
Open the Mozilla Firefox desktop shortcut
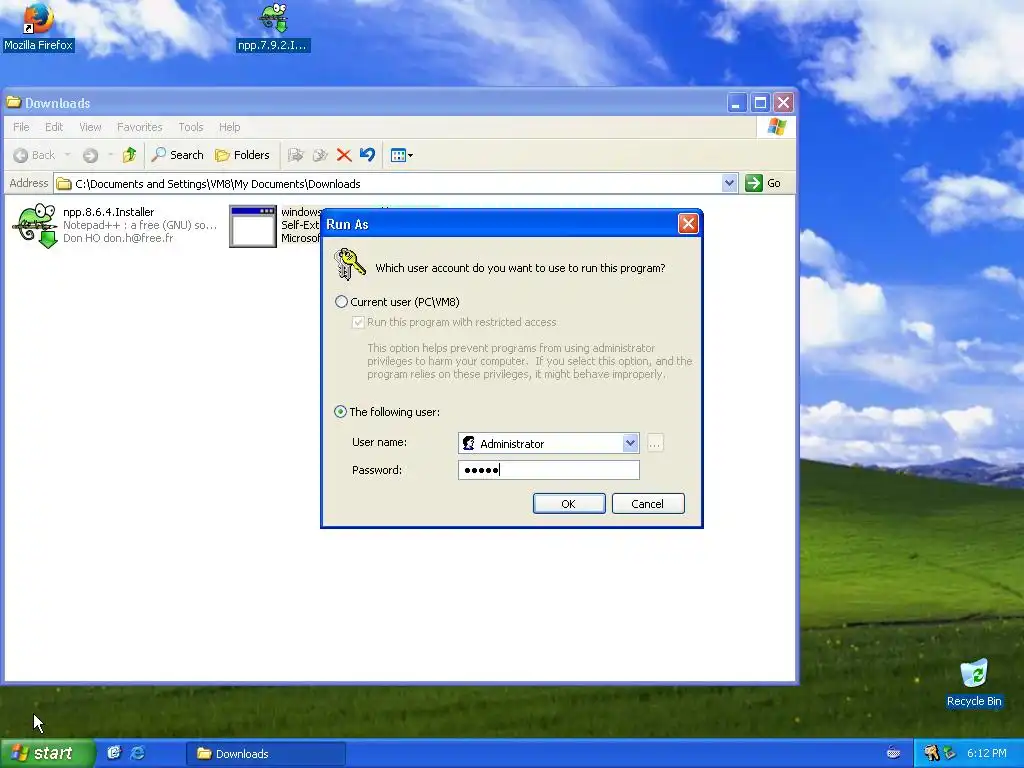pos(38,26)
